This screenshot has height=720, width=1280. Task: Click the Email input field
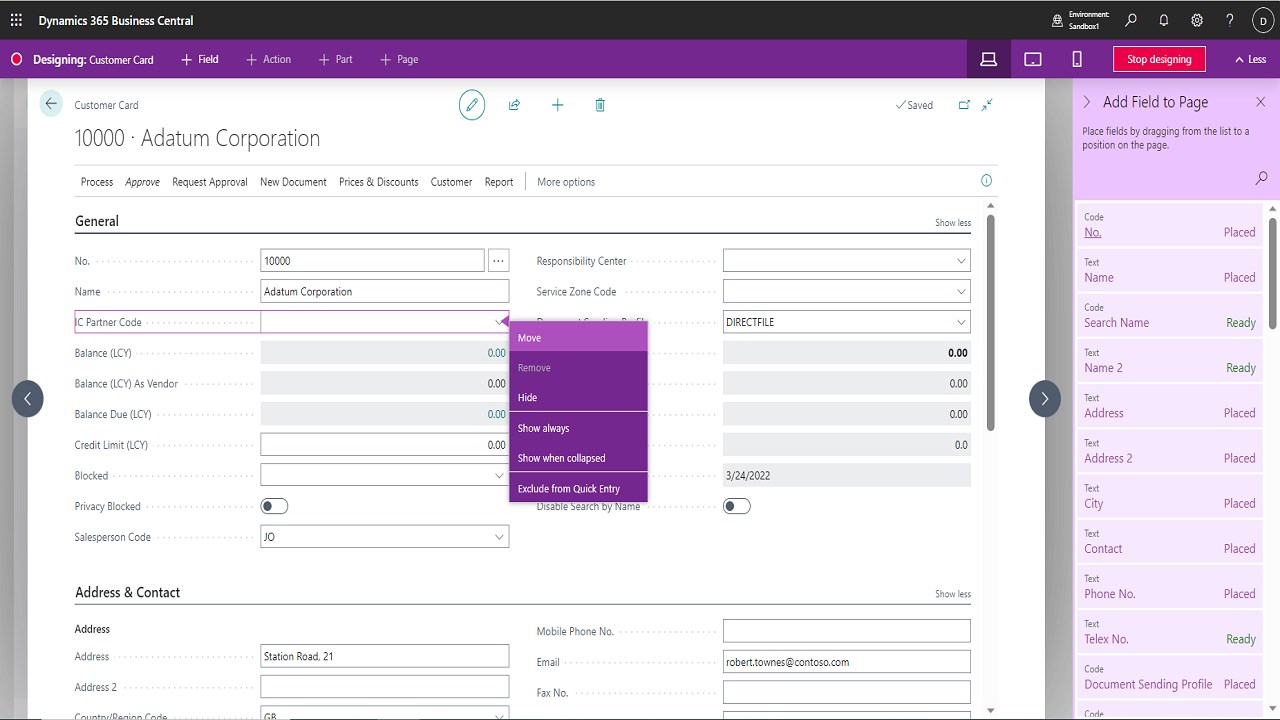point(846,662)
